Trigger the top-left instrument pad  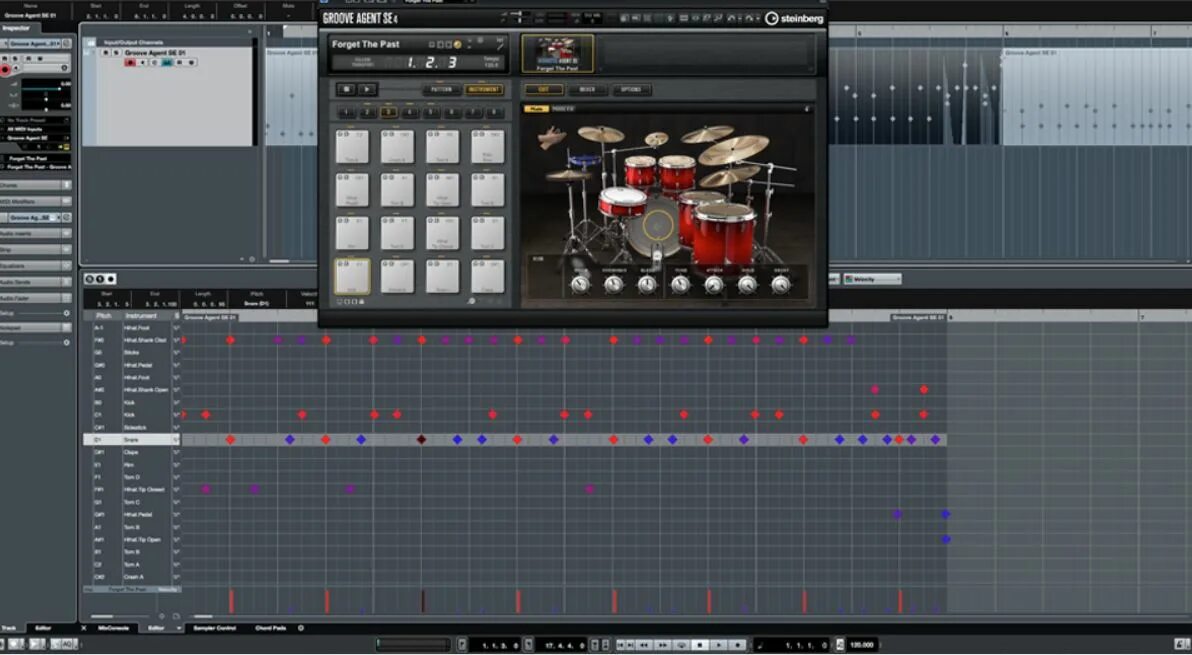pyautogui.click(x=352, y=147)
